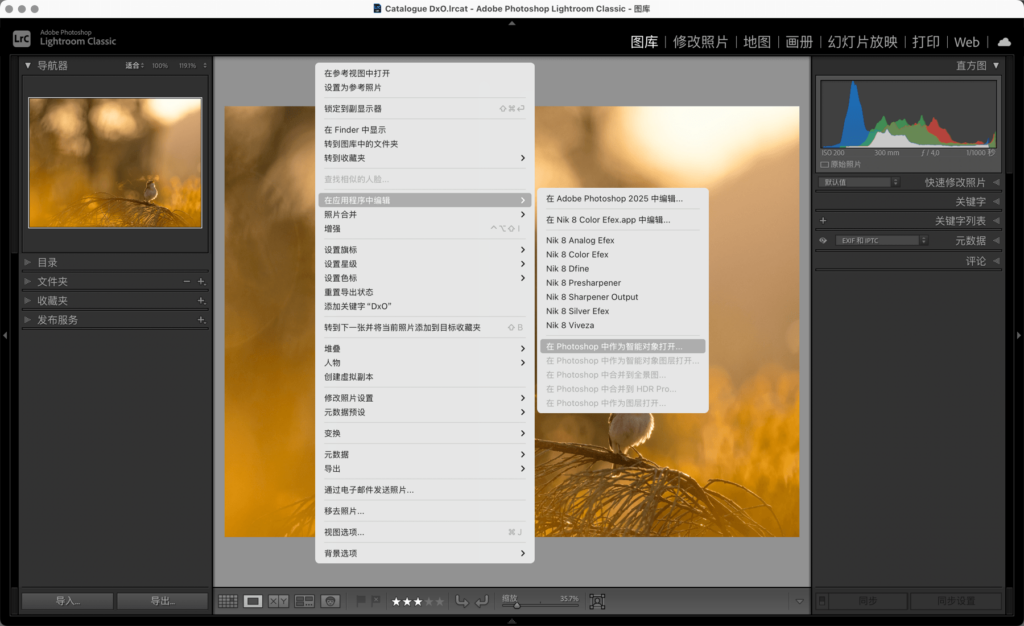The height and width of the screenshot is (626, 1024).
Task: Open the 默认值 preset dropdown
Action: click(859, 182)
